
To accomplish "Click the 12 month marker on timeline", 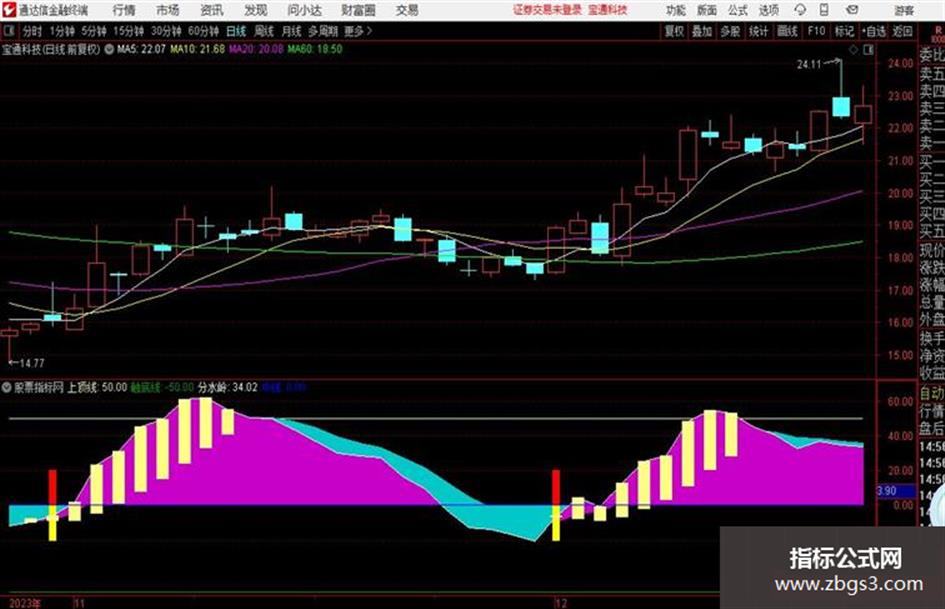I will 561,603.
